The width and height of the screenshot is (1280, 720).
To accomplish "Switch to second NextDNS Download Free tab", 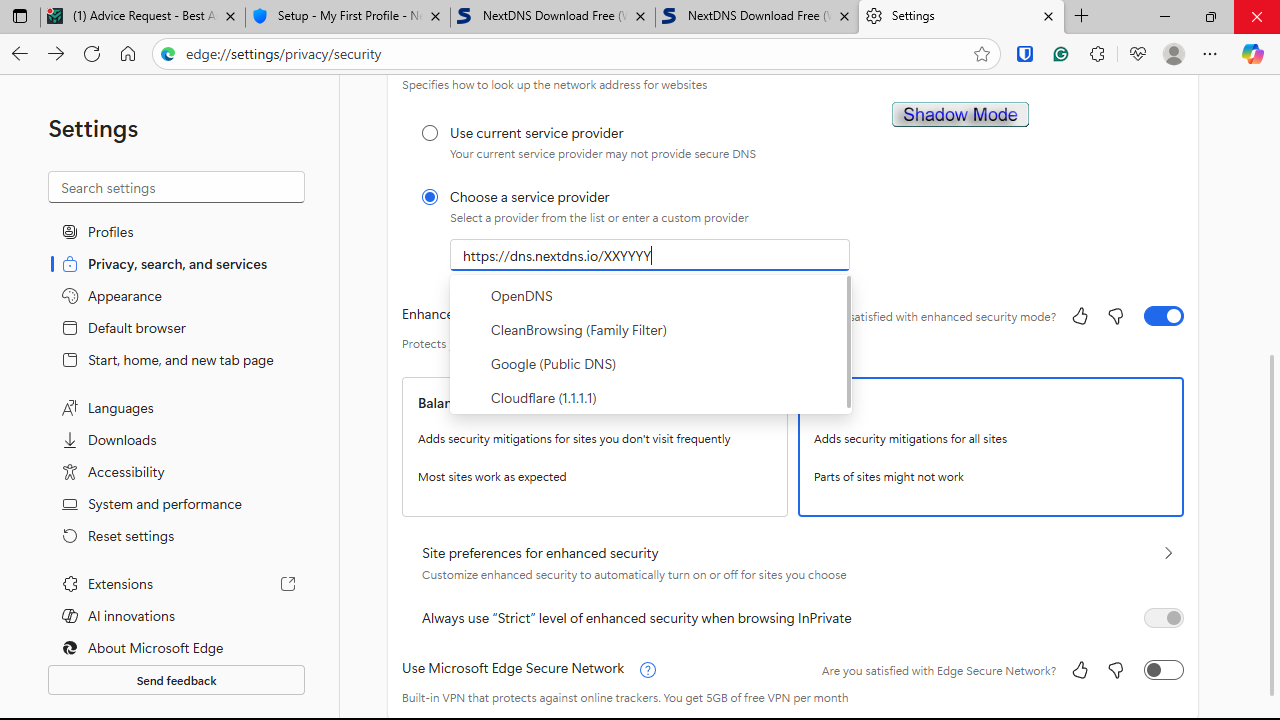I will pyautogui.click(x=757, y=16).
